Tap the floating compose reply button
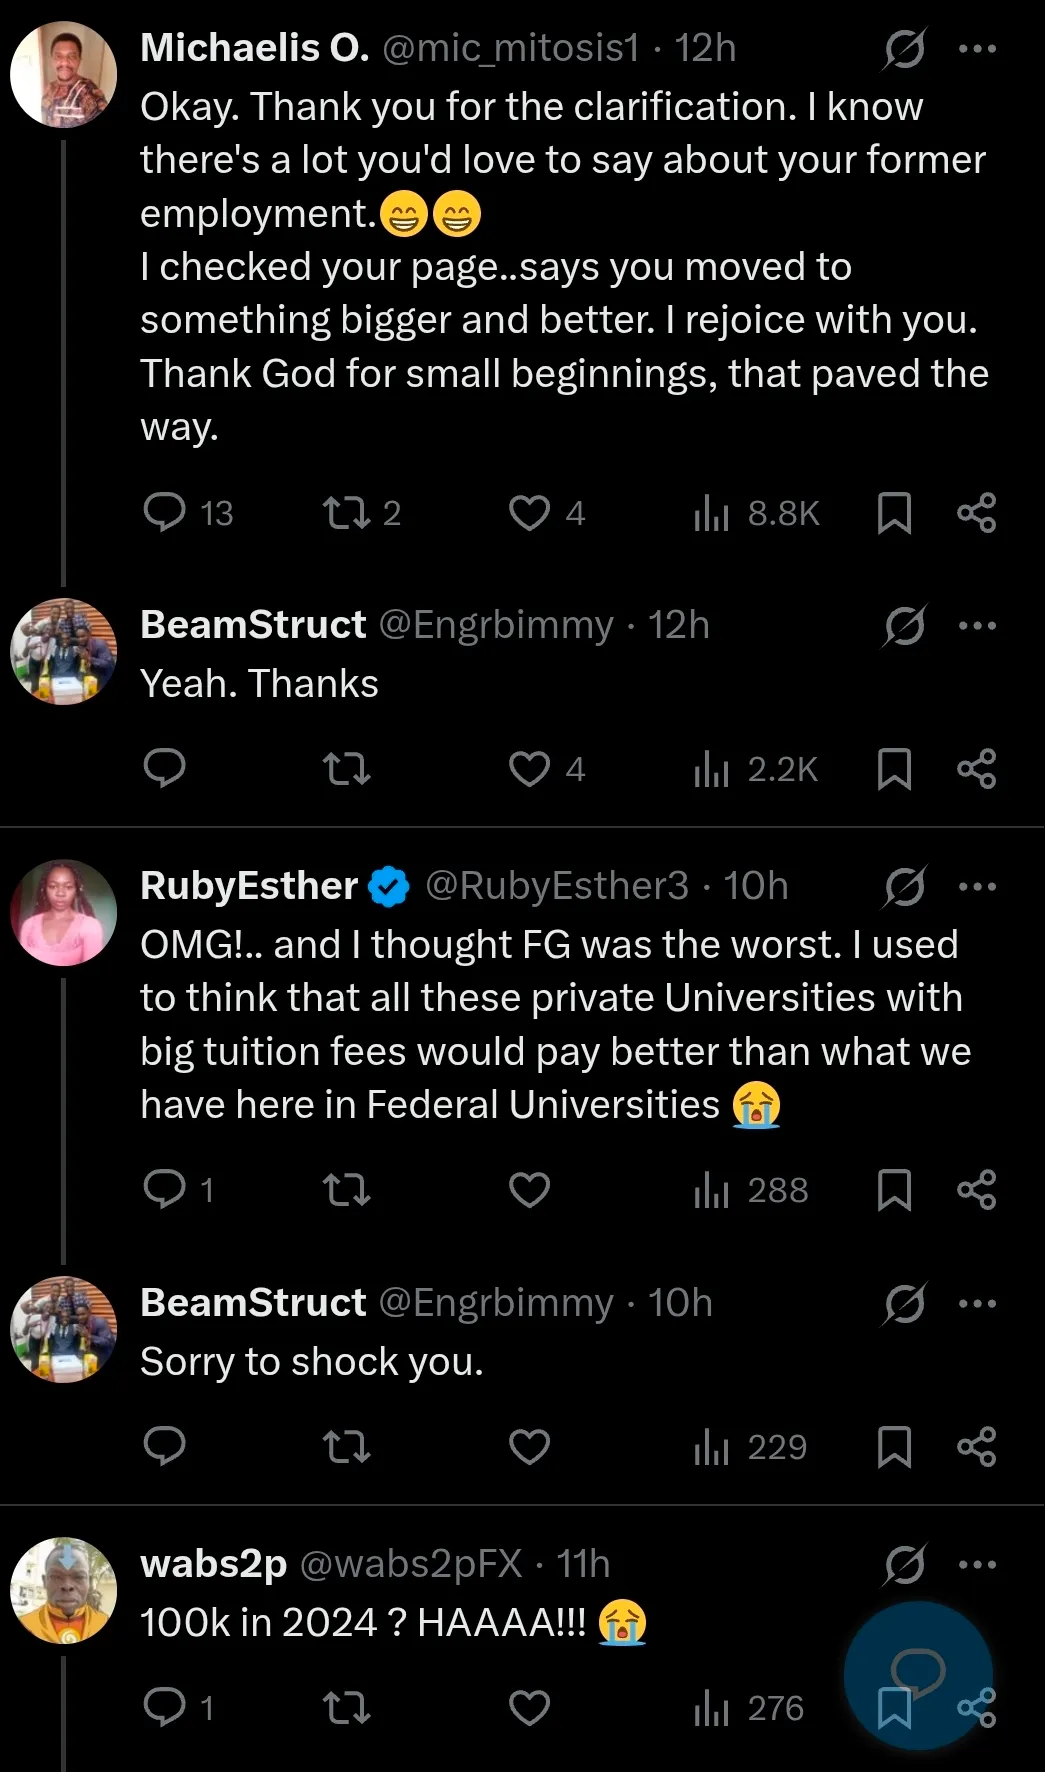This screenshot has height=1772, width=1045. pos(918,1675)
